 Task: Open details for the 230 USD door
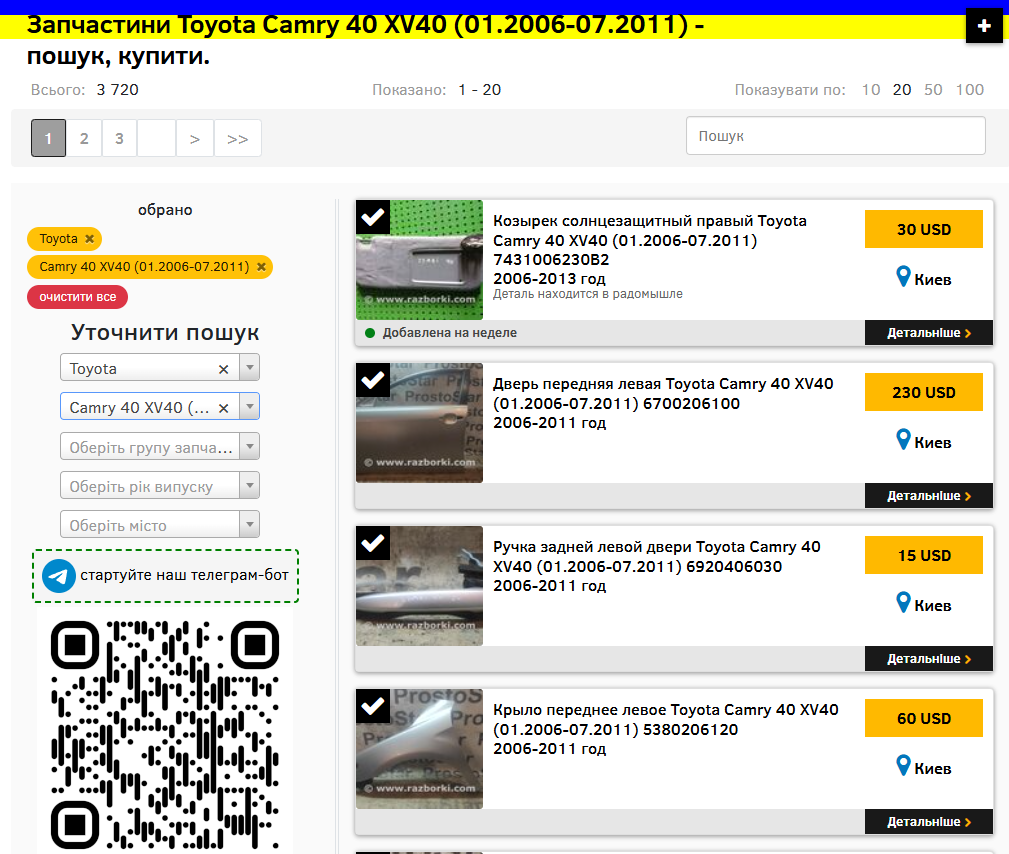(928, 496)
